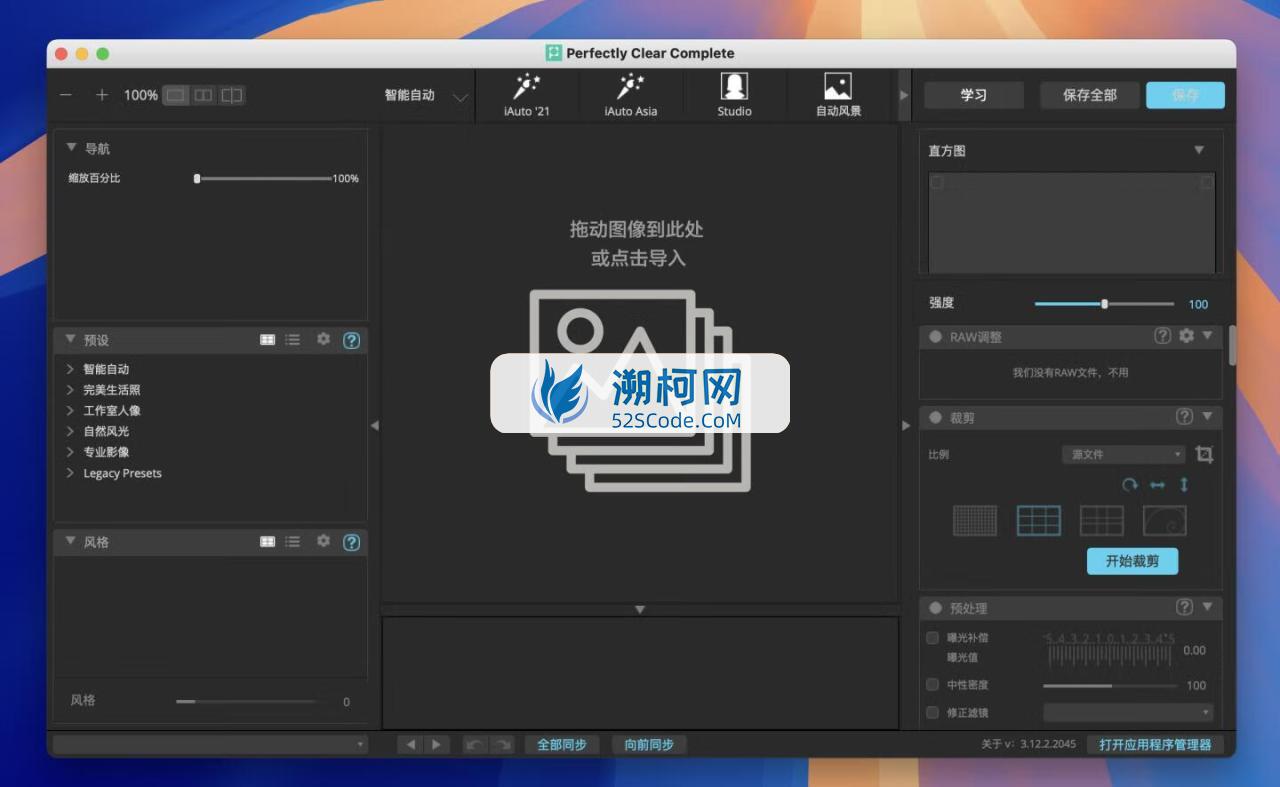The width and height of the screenshot is (1280, 787).
Task: Set 风格 panel to list view
Action: pos(292,542)
